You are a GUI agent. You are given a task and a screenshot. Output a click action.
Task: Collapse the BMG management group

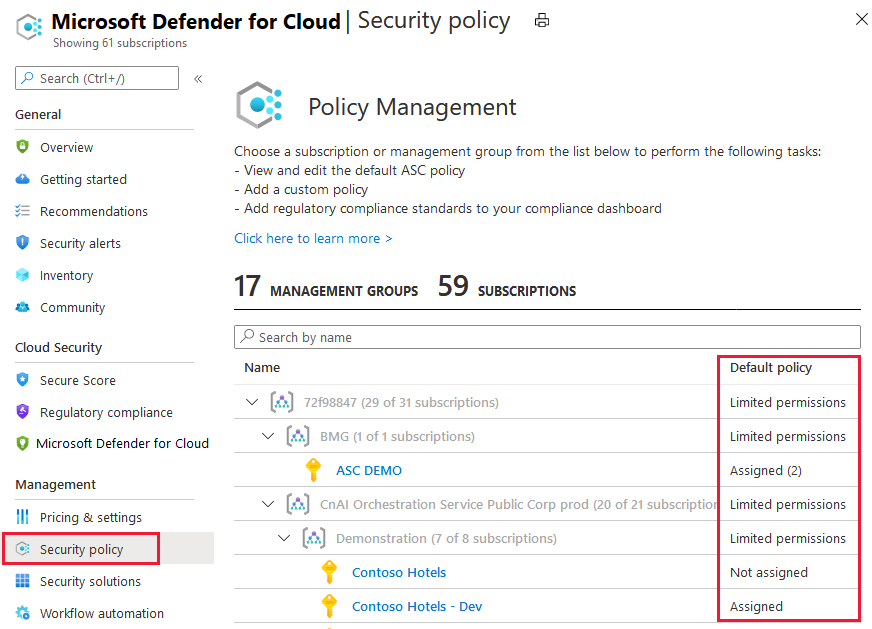coord(268,436)
